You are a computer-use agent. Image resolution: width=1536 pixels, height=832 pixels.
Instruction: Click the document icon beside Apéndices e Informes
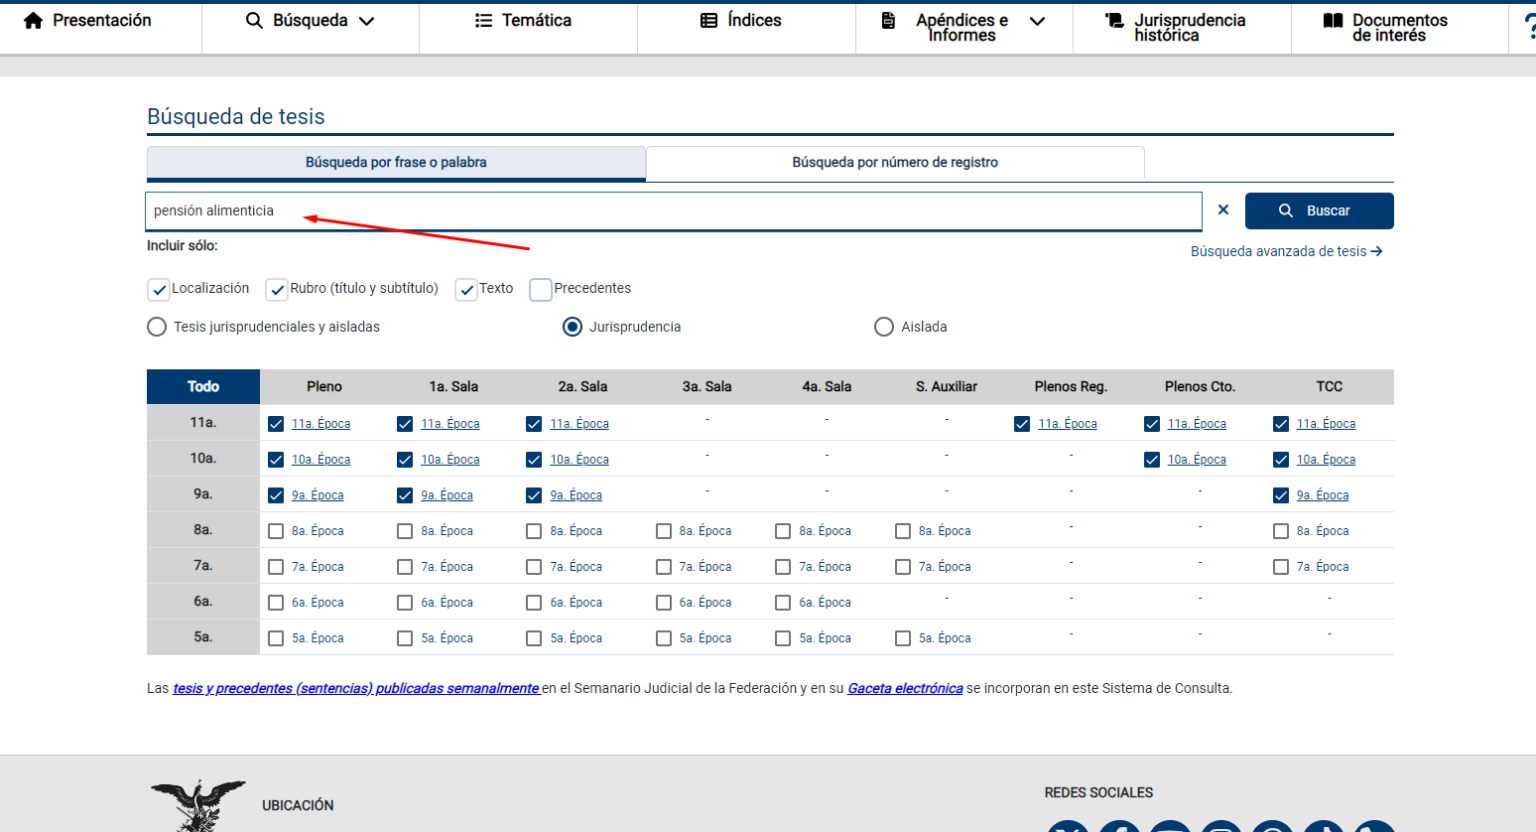[888, 21]
